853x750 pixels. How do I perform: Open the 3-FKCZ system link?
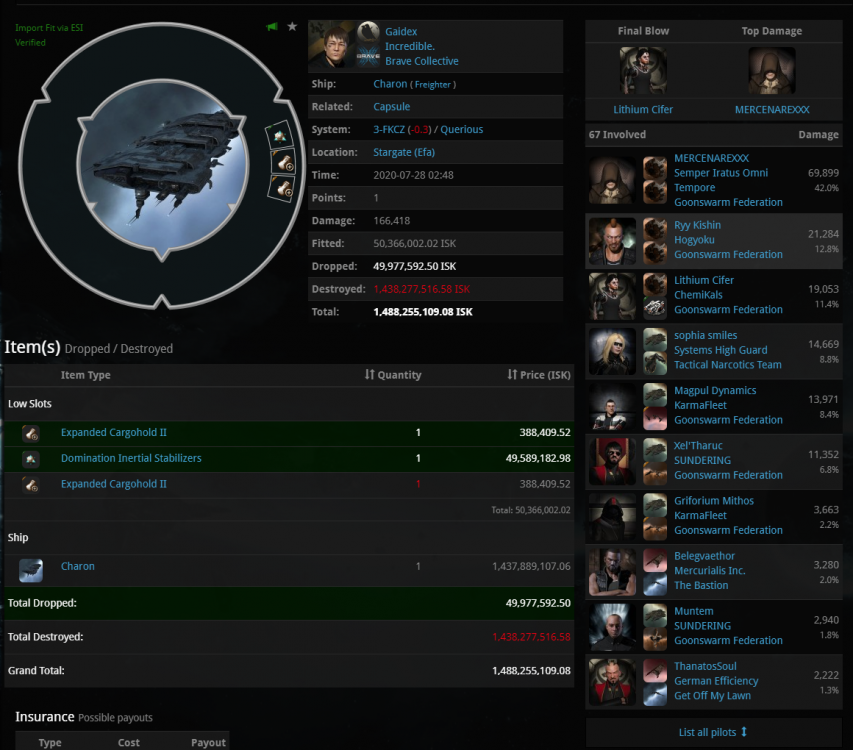[389, 130]
